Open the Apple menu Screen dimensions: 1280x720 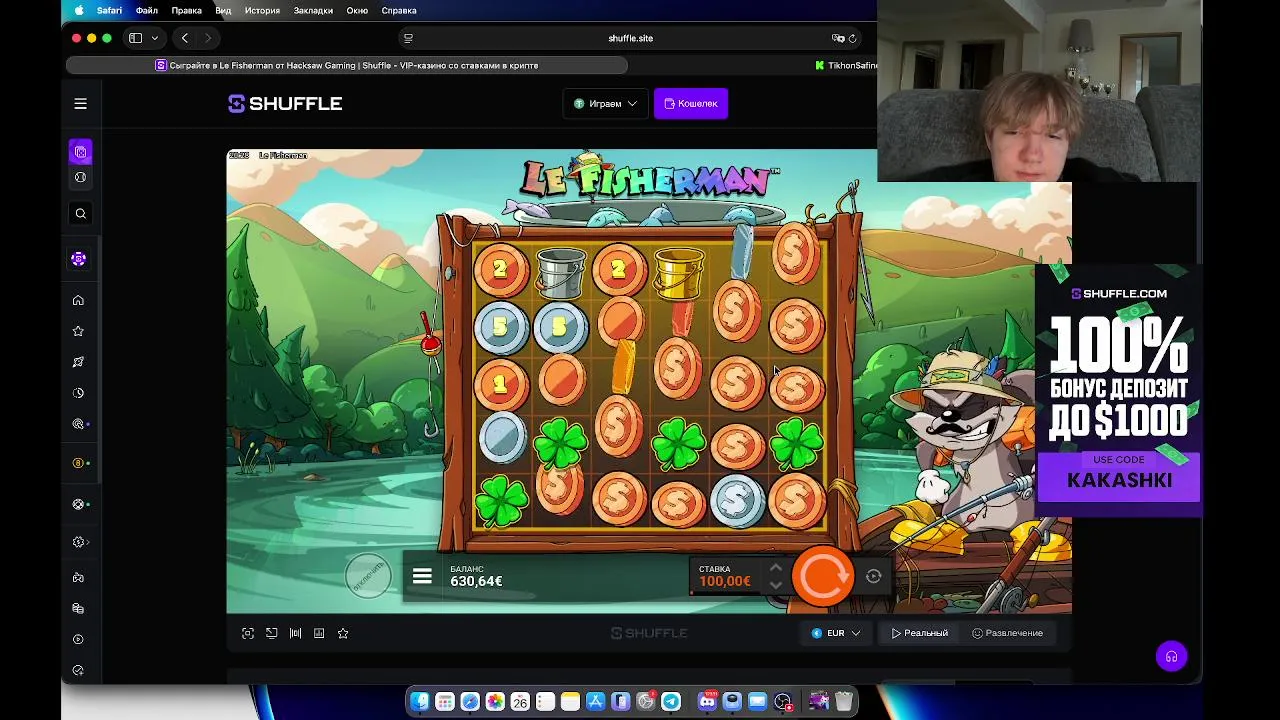click(79, 10)
